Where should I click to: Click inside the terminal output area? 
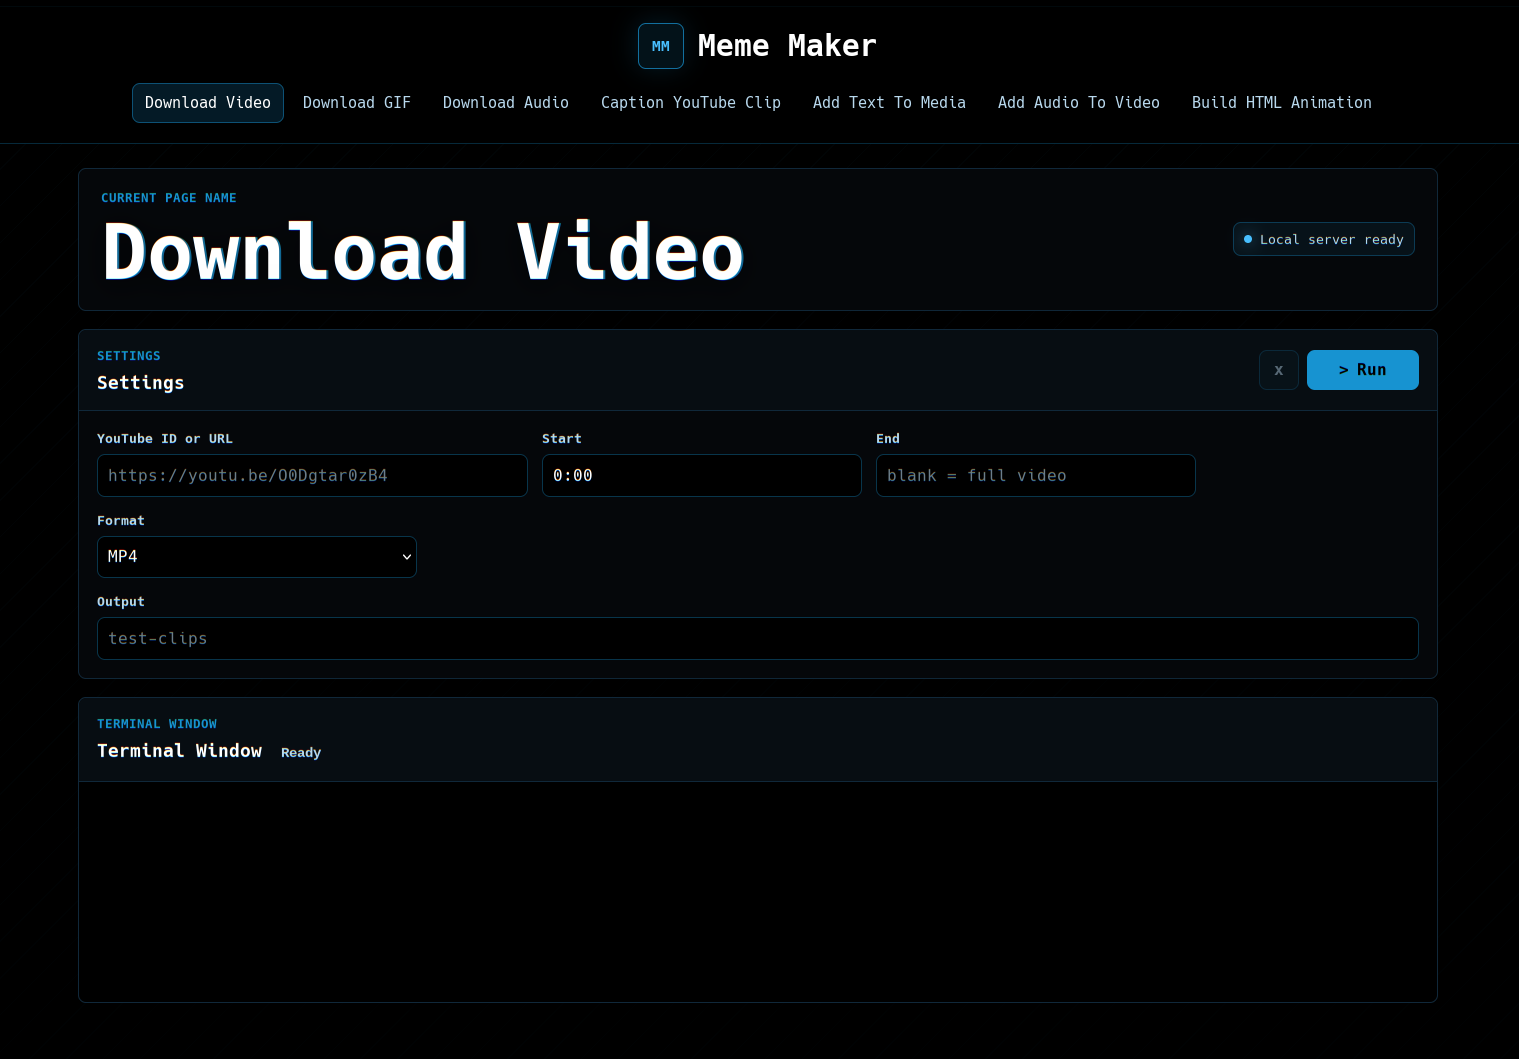point(758,892)
